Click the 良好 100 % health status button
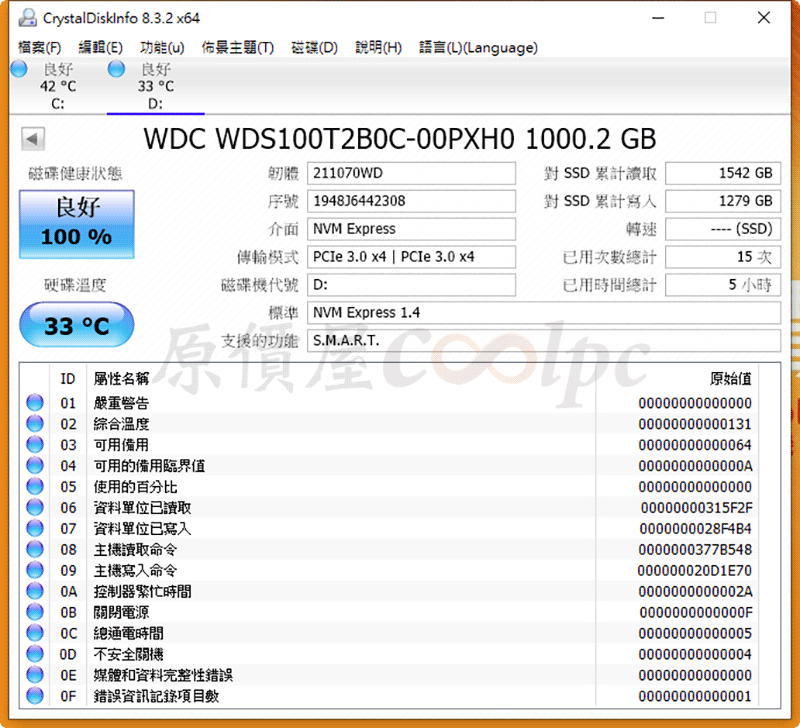Screen dimensions: 800x728 pyautogui.click(x=77, y=224)
